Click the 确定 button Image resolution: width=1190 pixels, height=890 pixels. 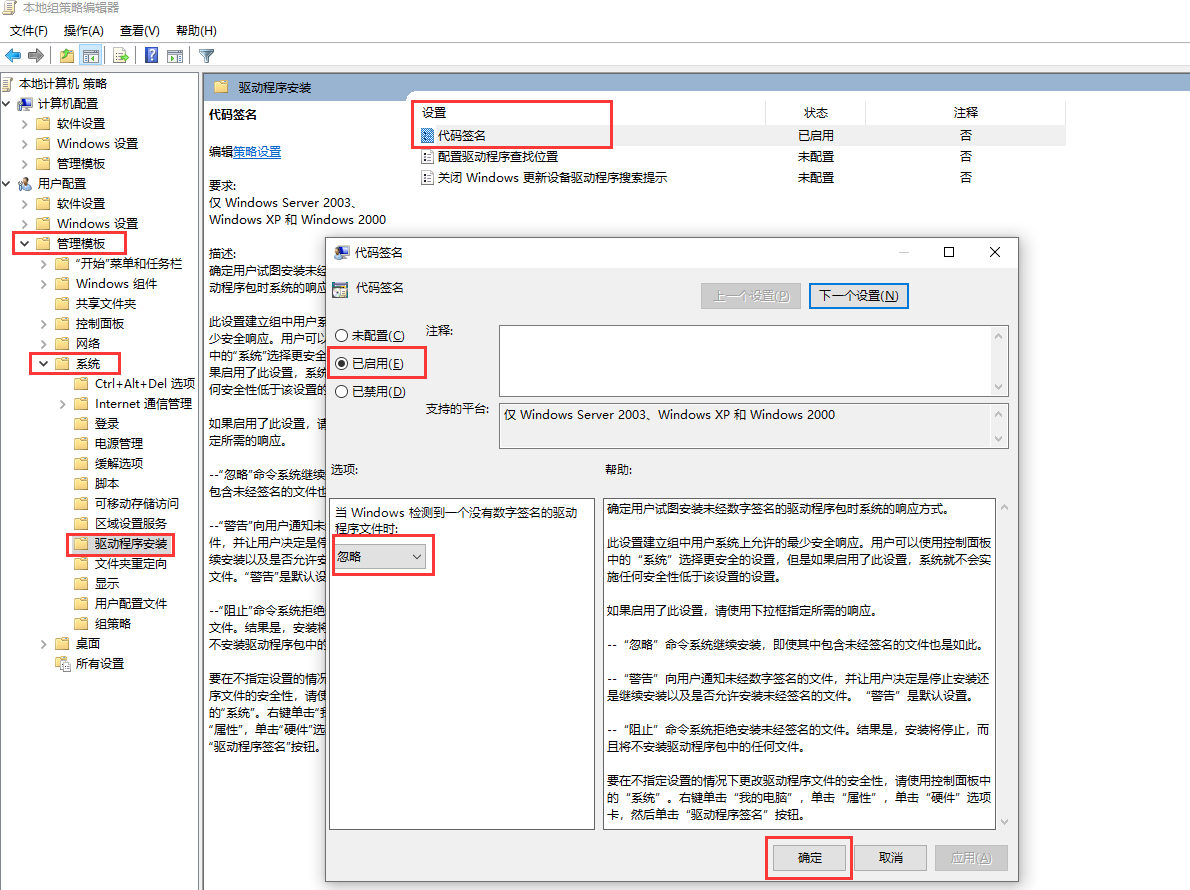(x=809, y=858)
